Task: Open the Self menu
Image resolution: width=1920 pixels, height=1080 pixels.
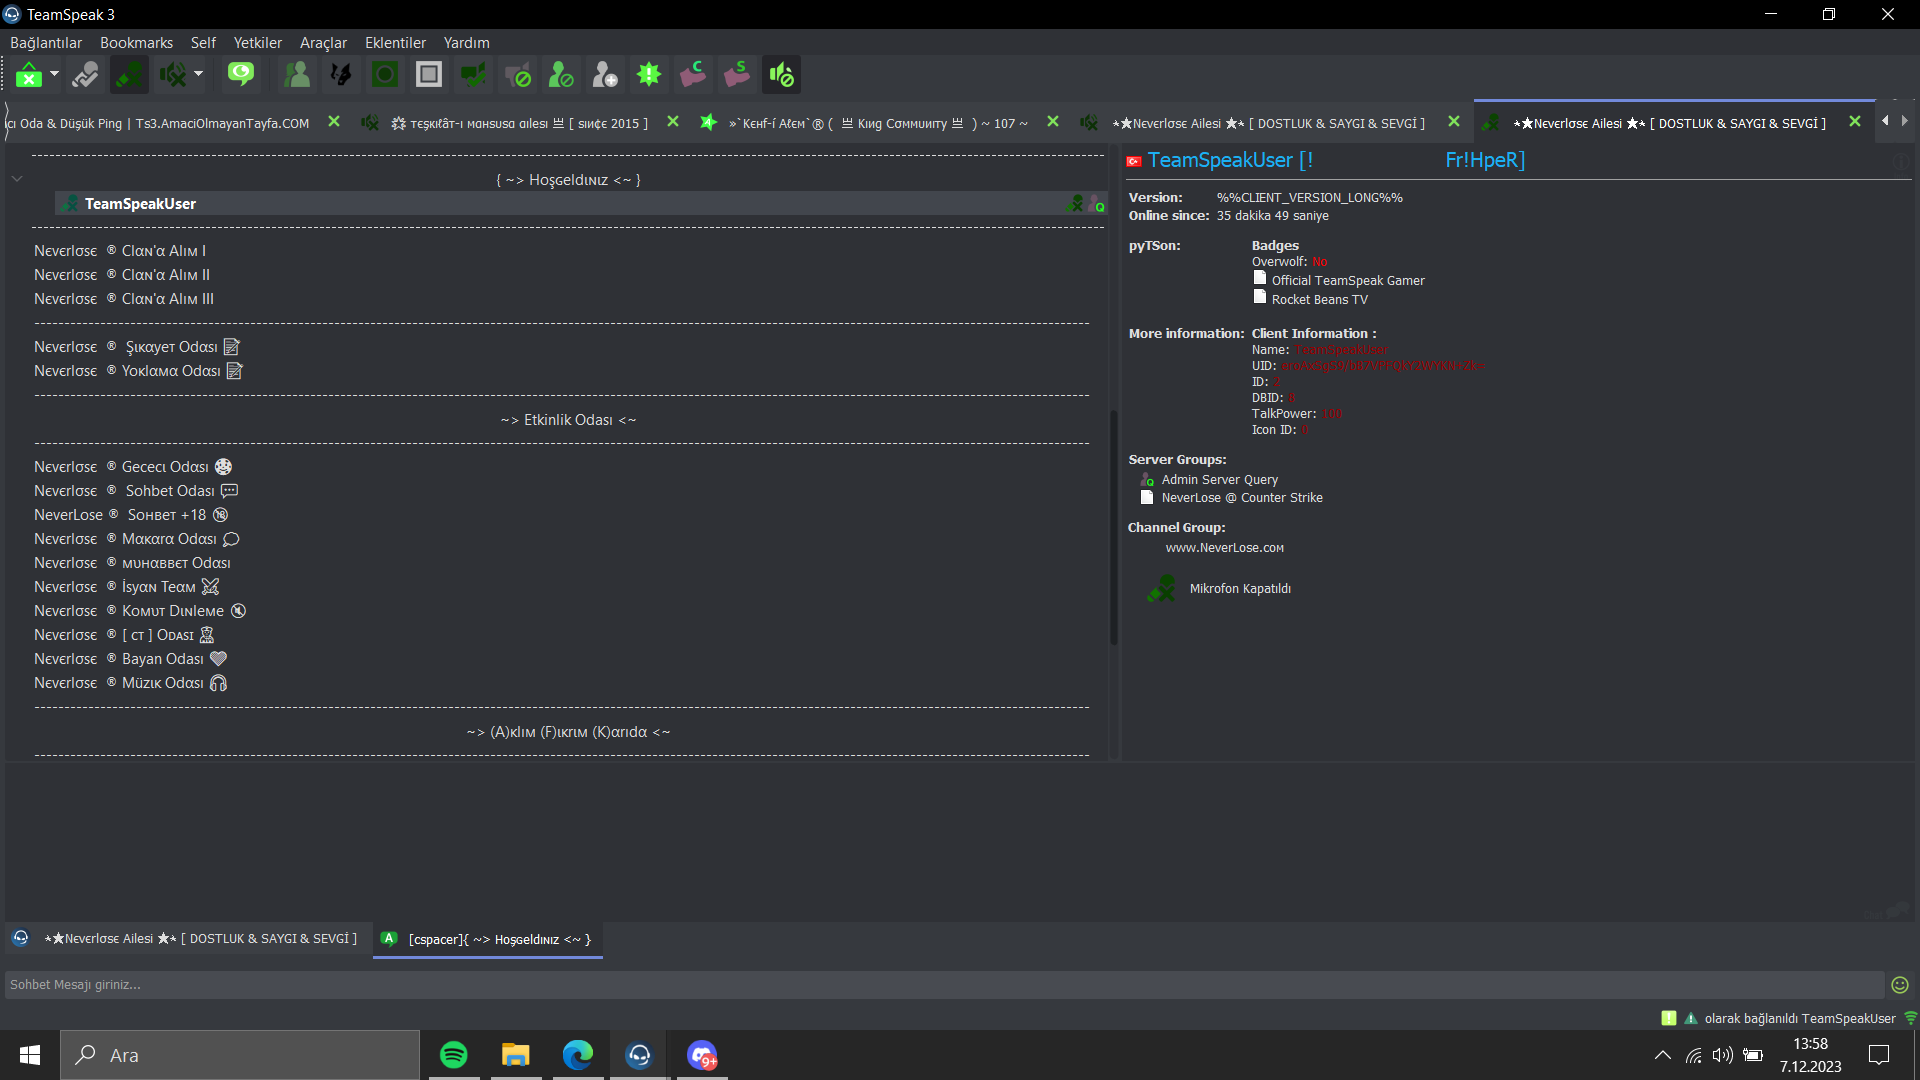Action: [203, 43]
